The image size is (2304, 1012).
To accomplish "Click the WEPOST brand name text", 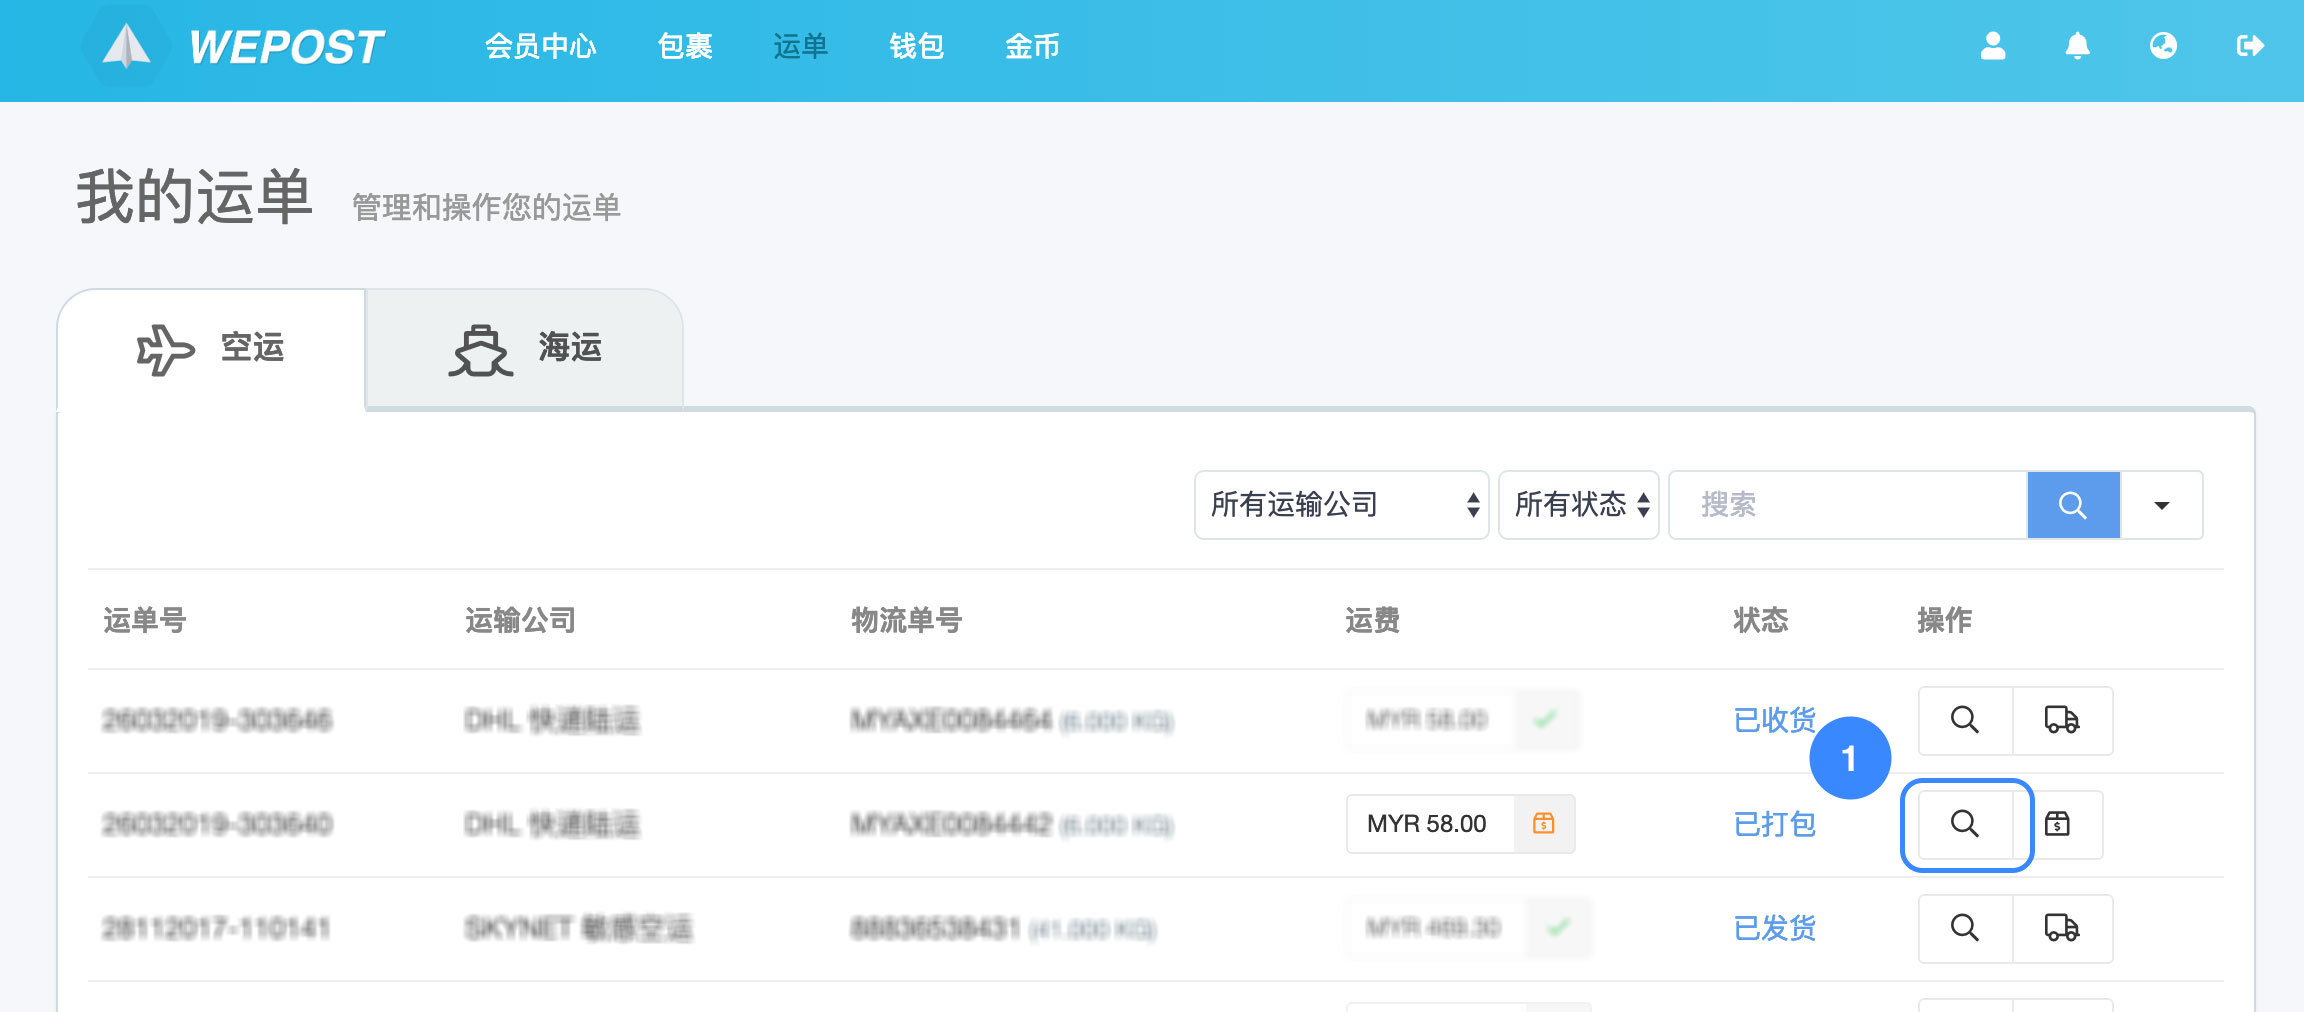I will point(286,47).
